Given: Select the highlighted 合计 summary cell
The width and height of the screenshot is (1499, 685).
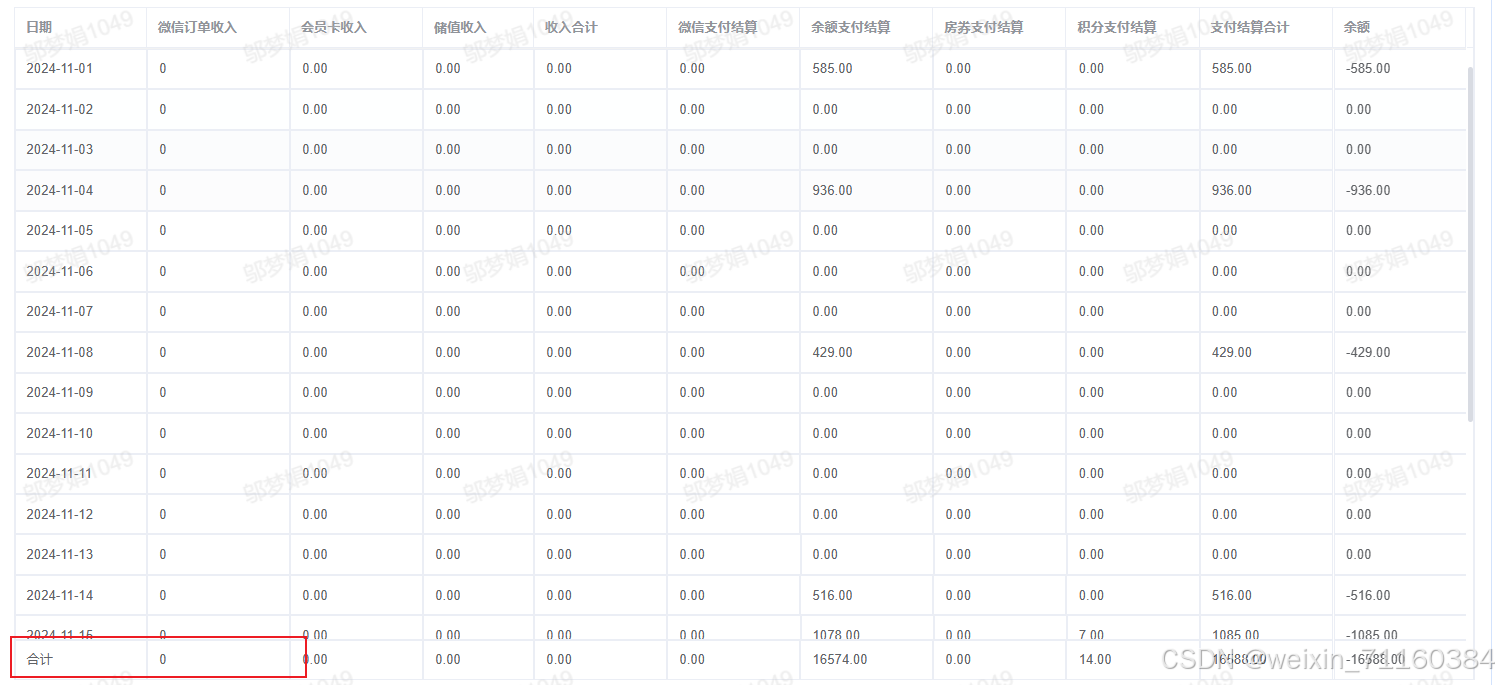Looking at the screenshot, I should pos(38,659).
